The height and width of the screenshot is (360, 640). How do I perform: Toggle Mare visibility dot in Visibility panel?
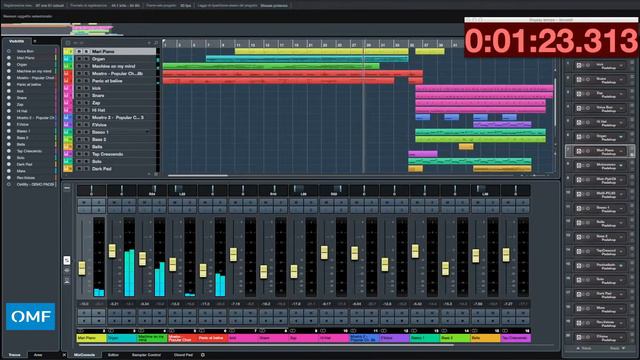tap(9, 171)
